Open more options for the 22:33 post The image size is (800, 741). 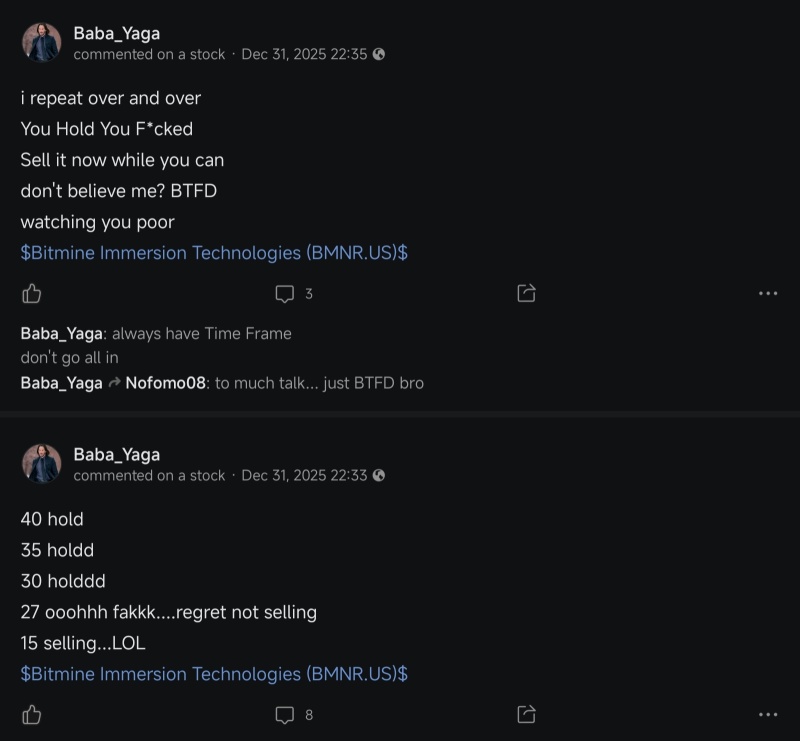[768, 714]
